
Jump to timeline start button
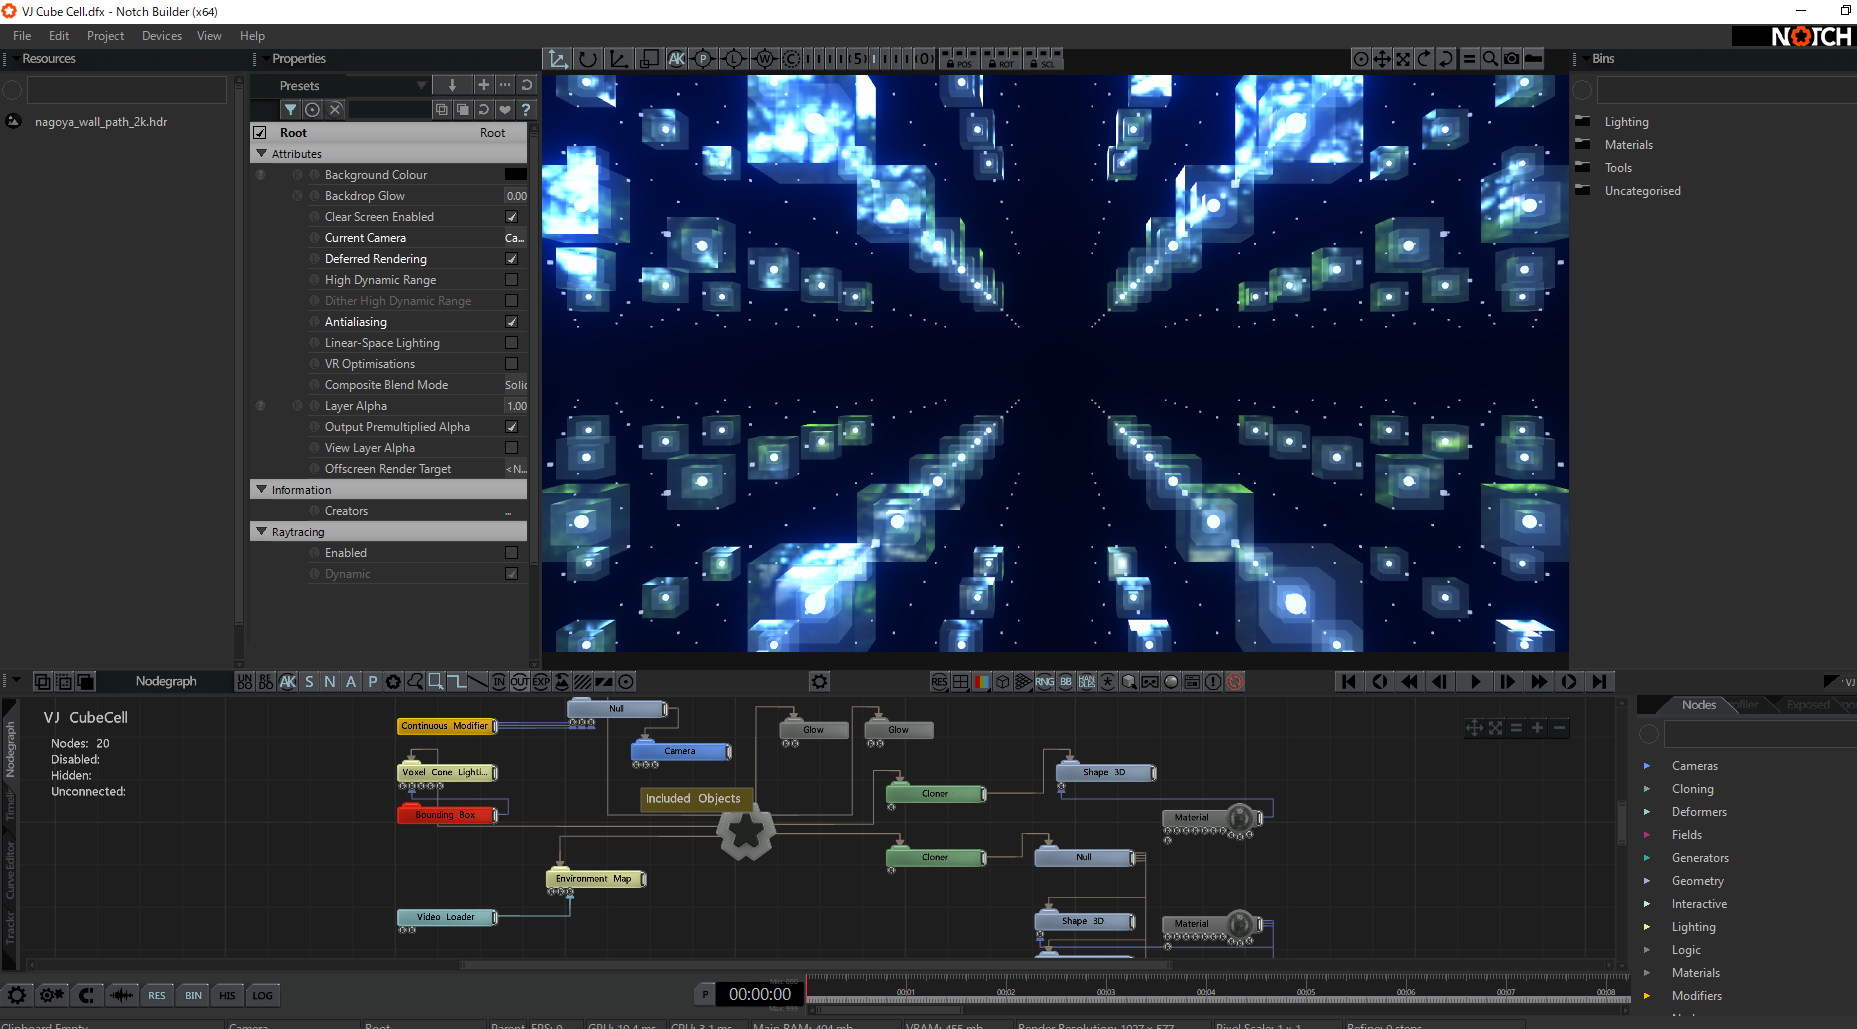pyautogui.click(x=1349, y=682)
